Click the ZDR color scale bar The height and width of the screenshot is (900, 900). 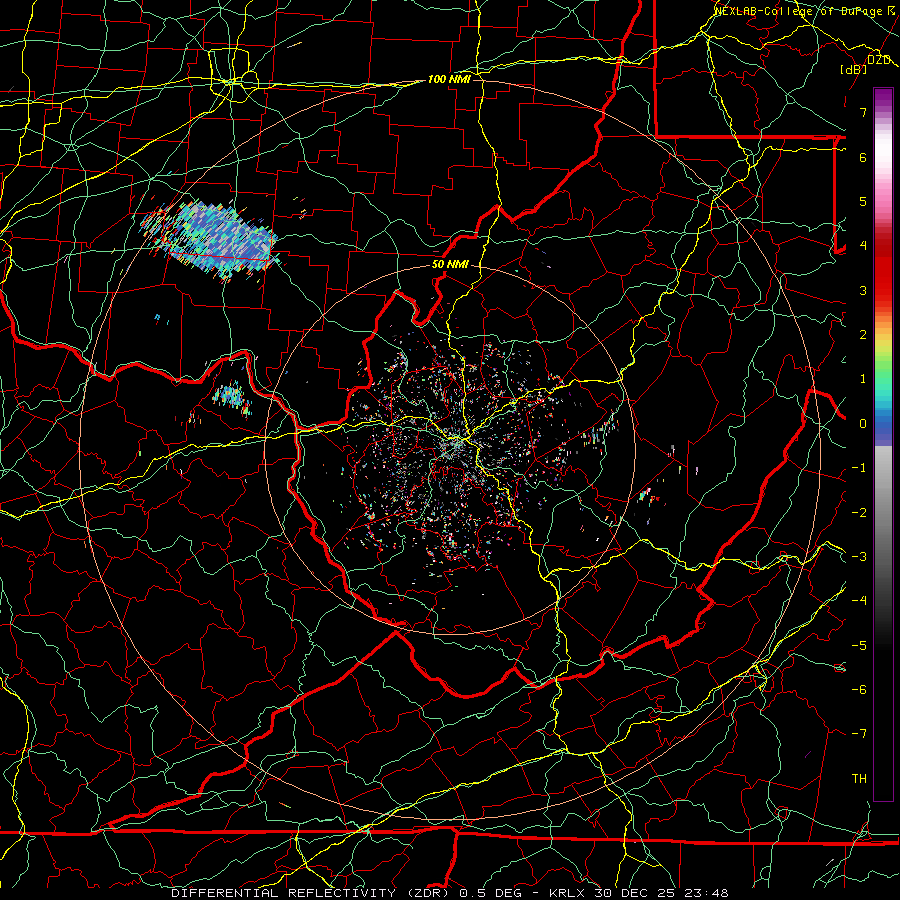point(883,445)
